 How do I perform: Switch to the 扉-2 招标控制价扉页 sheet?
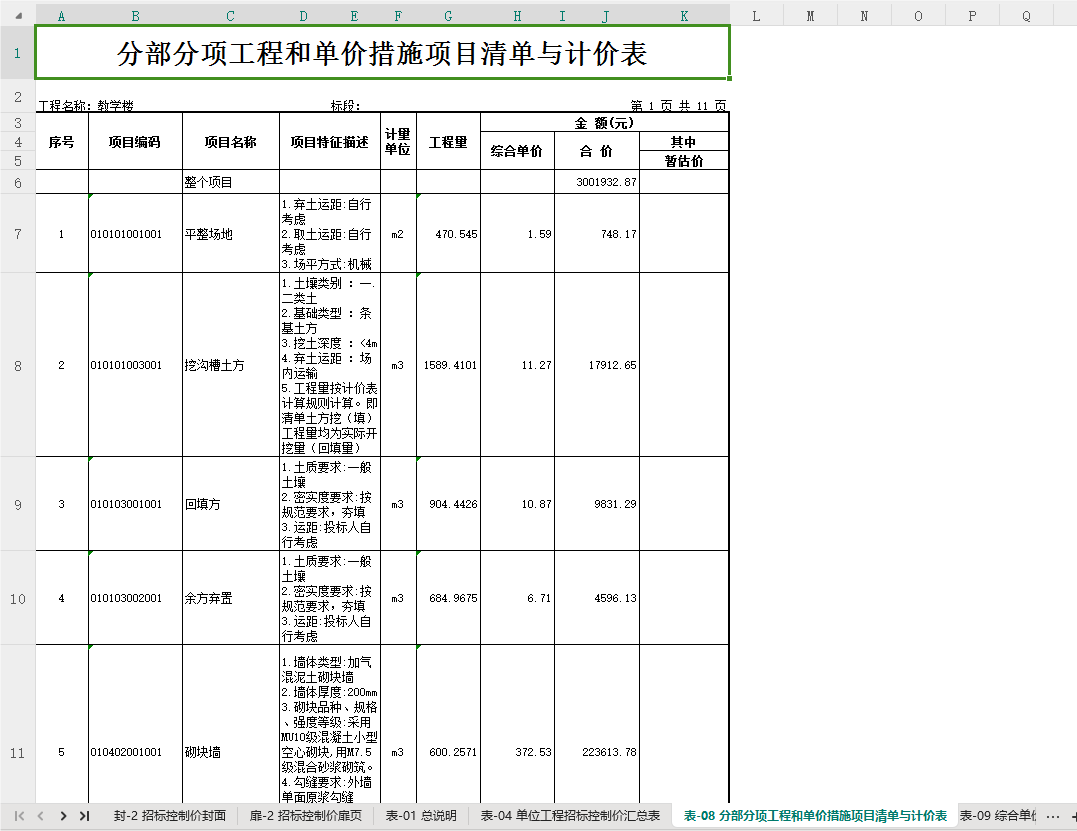pos(305,816)
